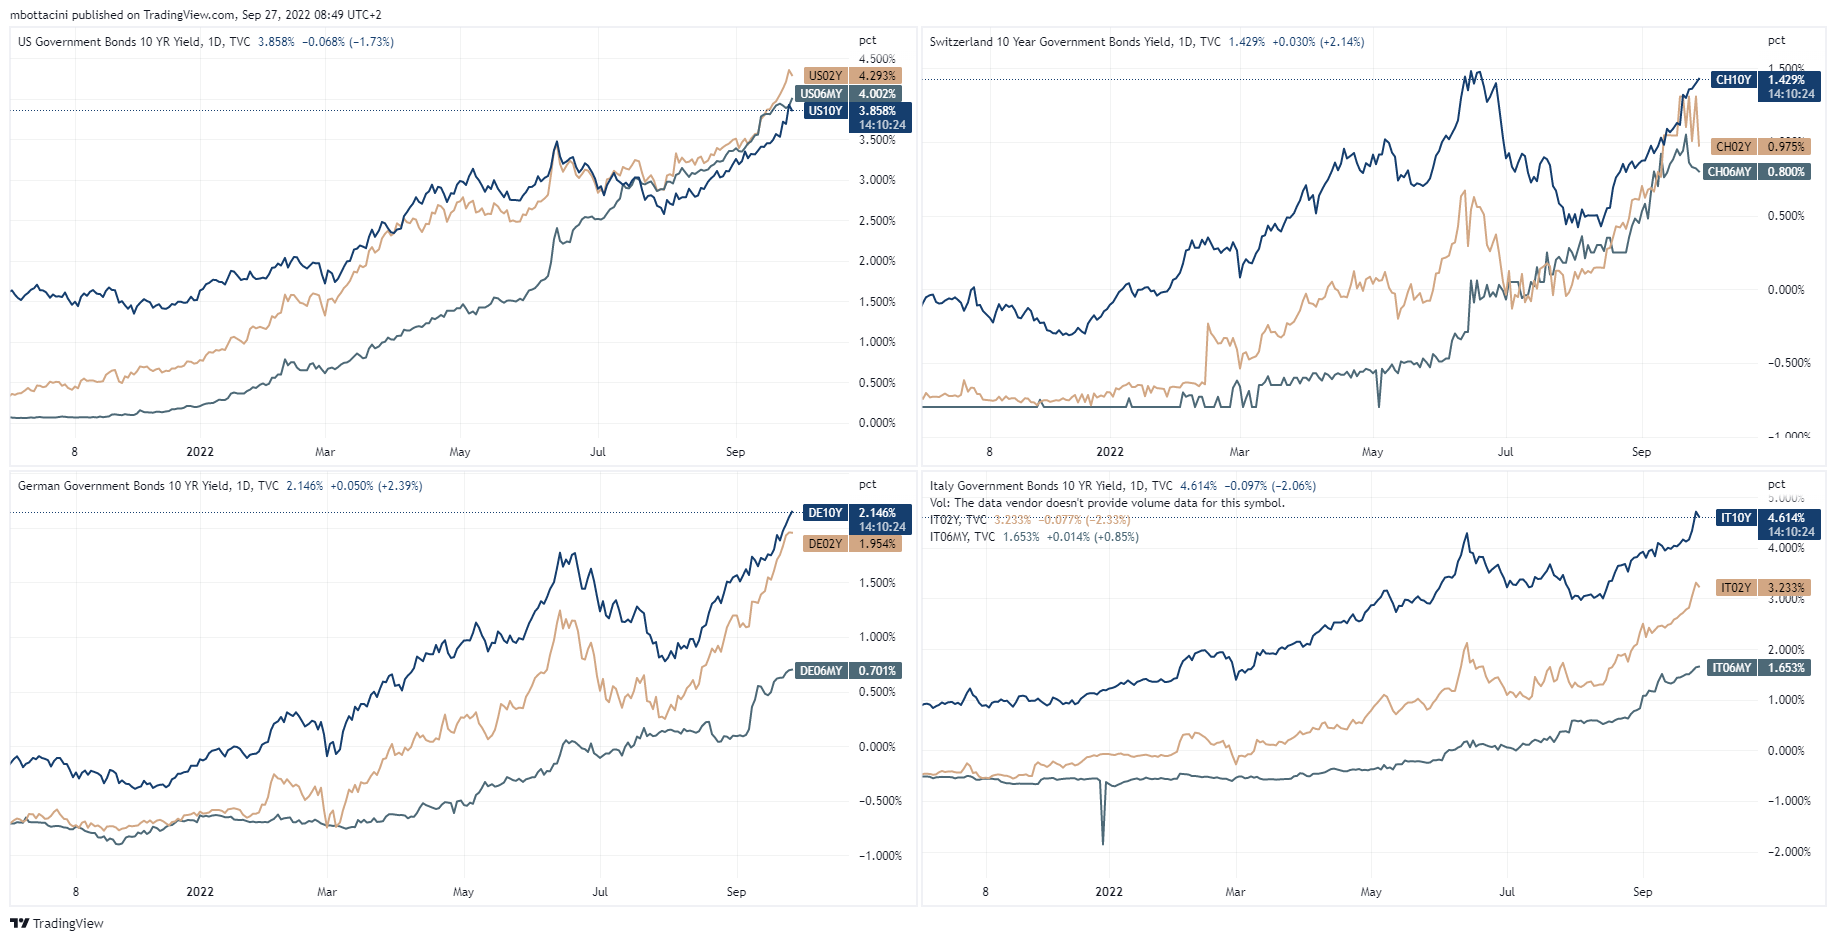Select the IT06MY, TVC legend entry

962,537
